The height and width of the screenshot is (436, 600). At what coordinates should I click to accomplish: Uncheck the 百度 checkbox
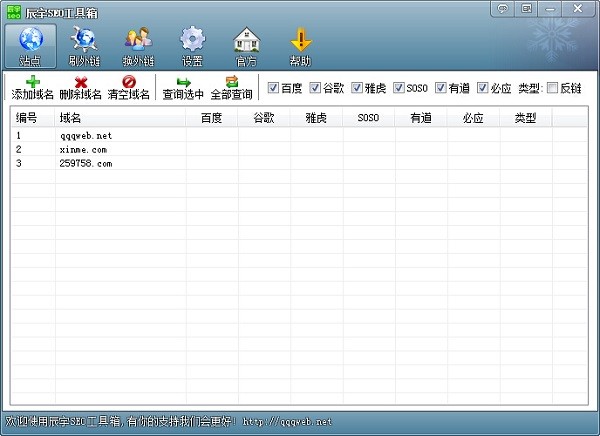point(273,88)
